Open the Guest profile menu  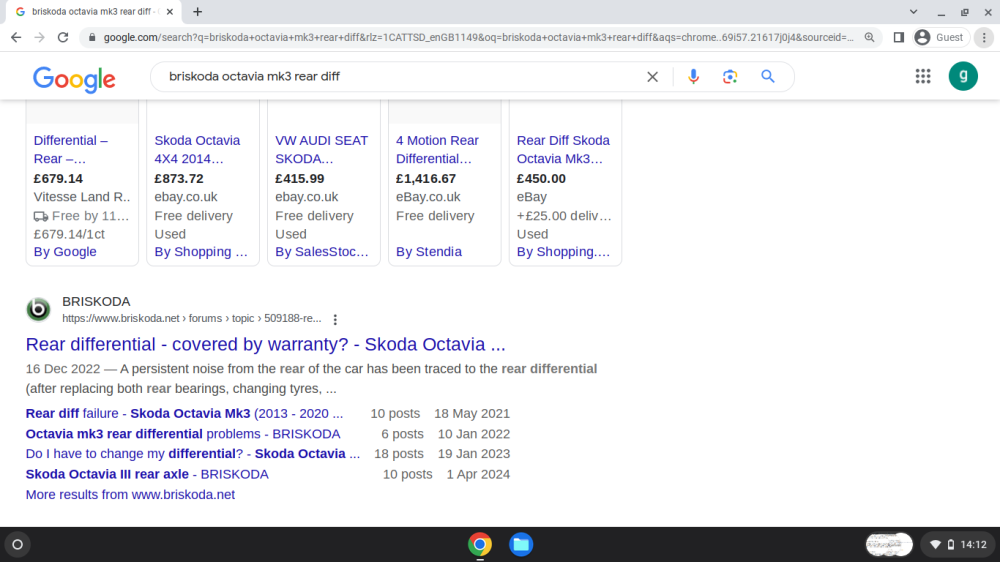[940, 38]
